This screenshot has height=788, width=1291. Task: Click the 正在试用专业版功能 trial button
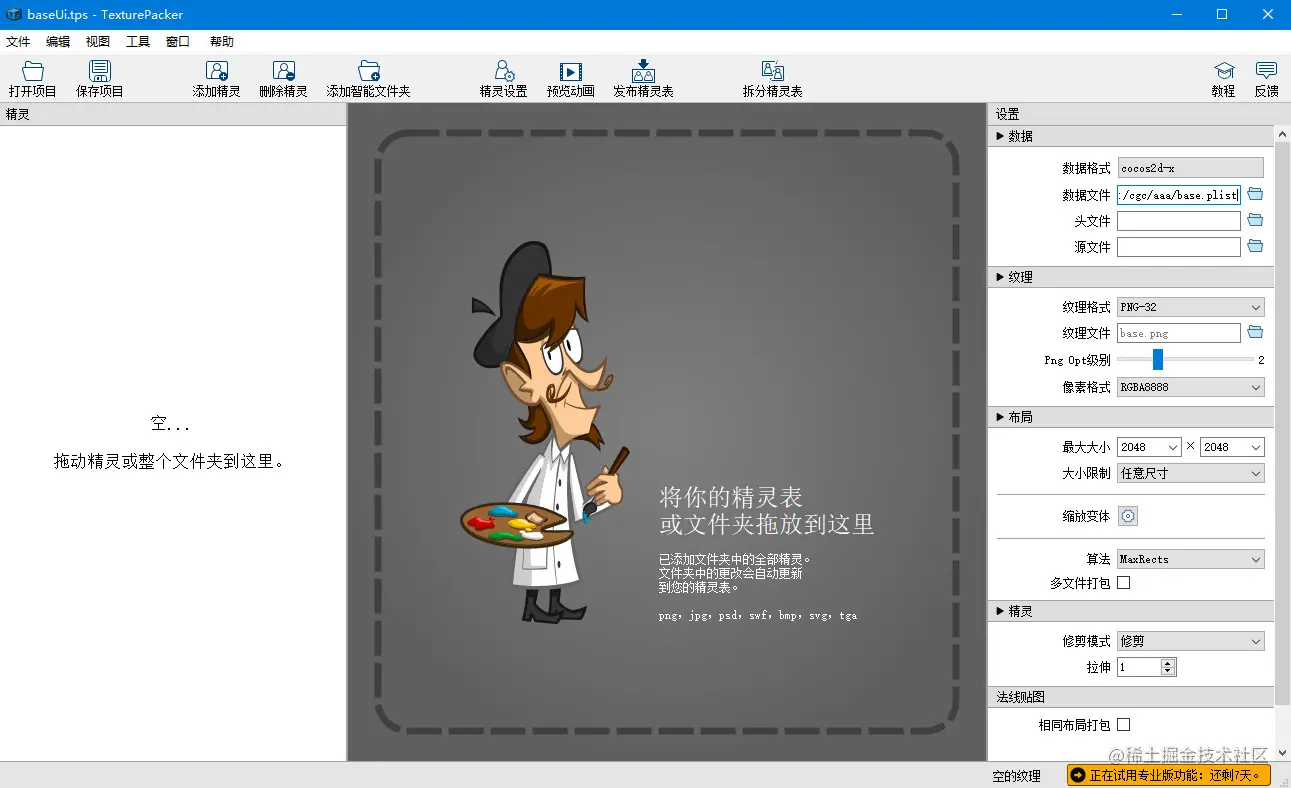click(x=1169, y=775)
